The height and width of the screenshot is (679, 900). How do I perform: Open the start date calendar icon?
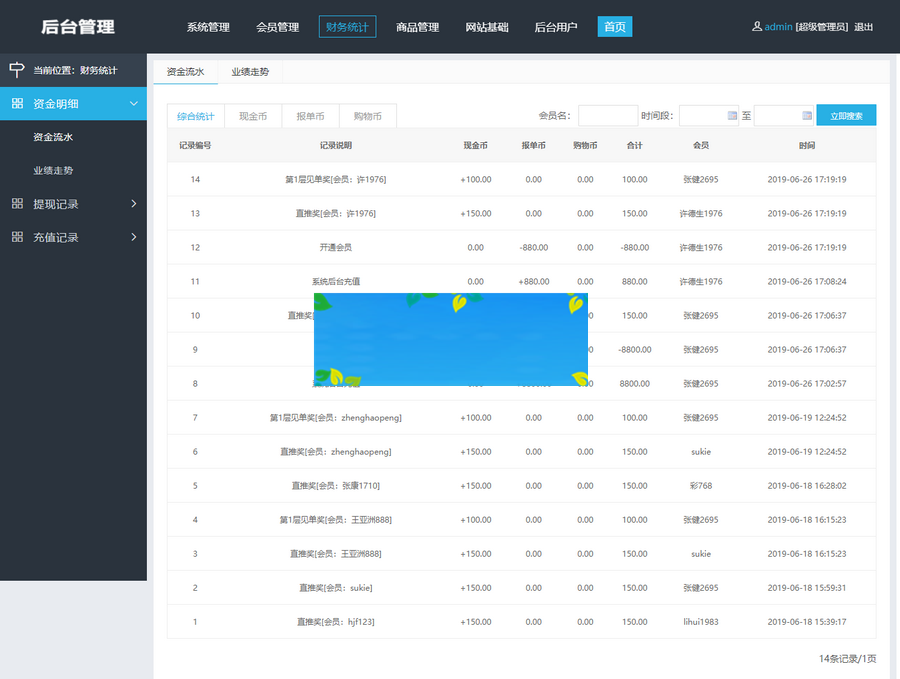[732, 116]
